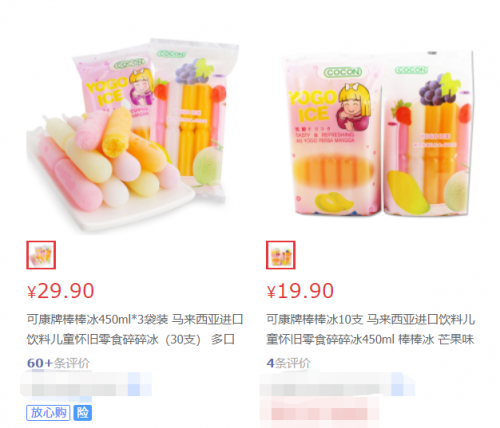Open 可康牌棒棒冰450ml*3袋装 product title
This screenshot has width=500, height=428.
point(135,329)
